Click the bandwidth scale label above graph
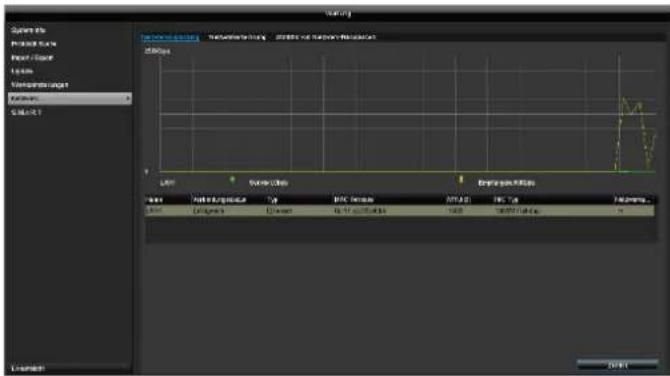 click(x=157, y=51)
